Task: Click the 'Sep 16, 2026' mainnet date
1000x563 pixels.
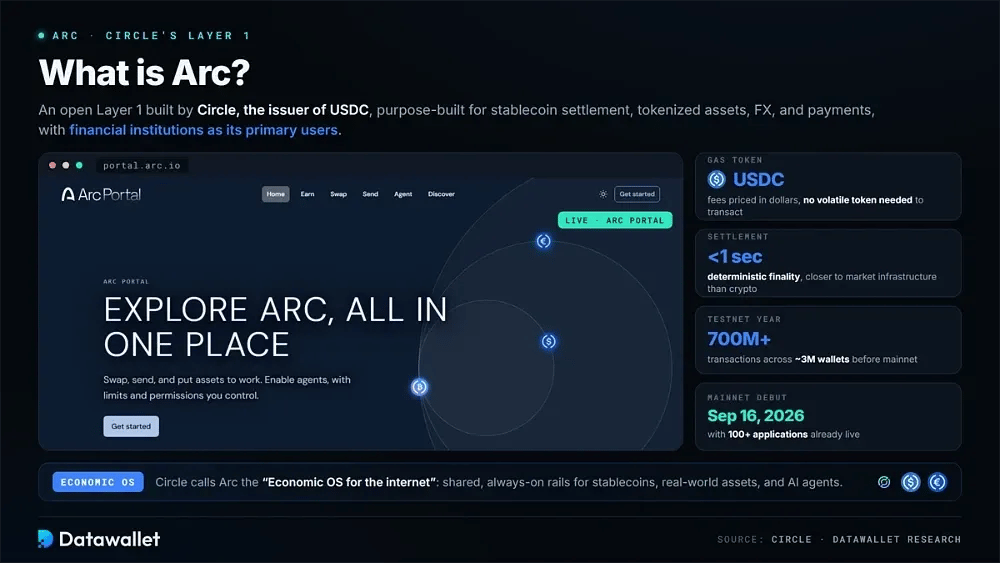Action: click(756, 416)
